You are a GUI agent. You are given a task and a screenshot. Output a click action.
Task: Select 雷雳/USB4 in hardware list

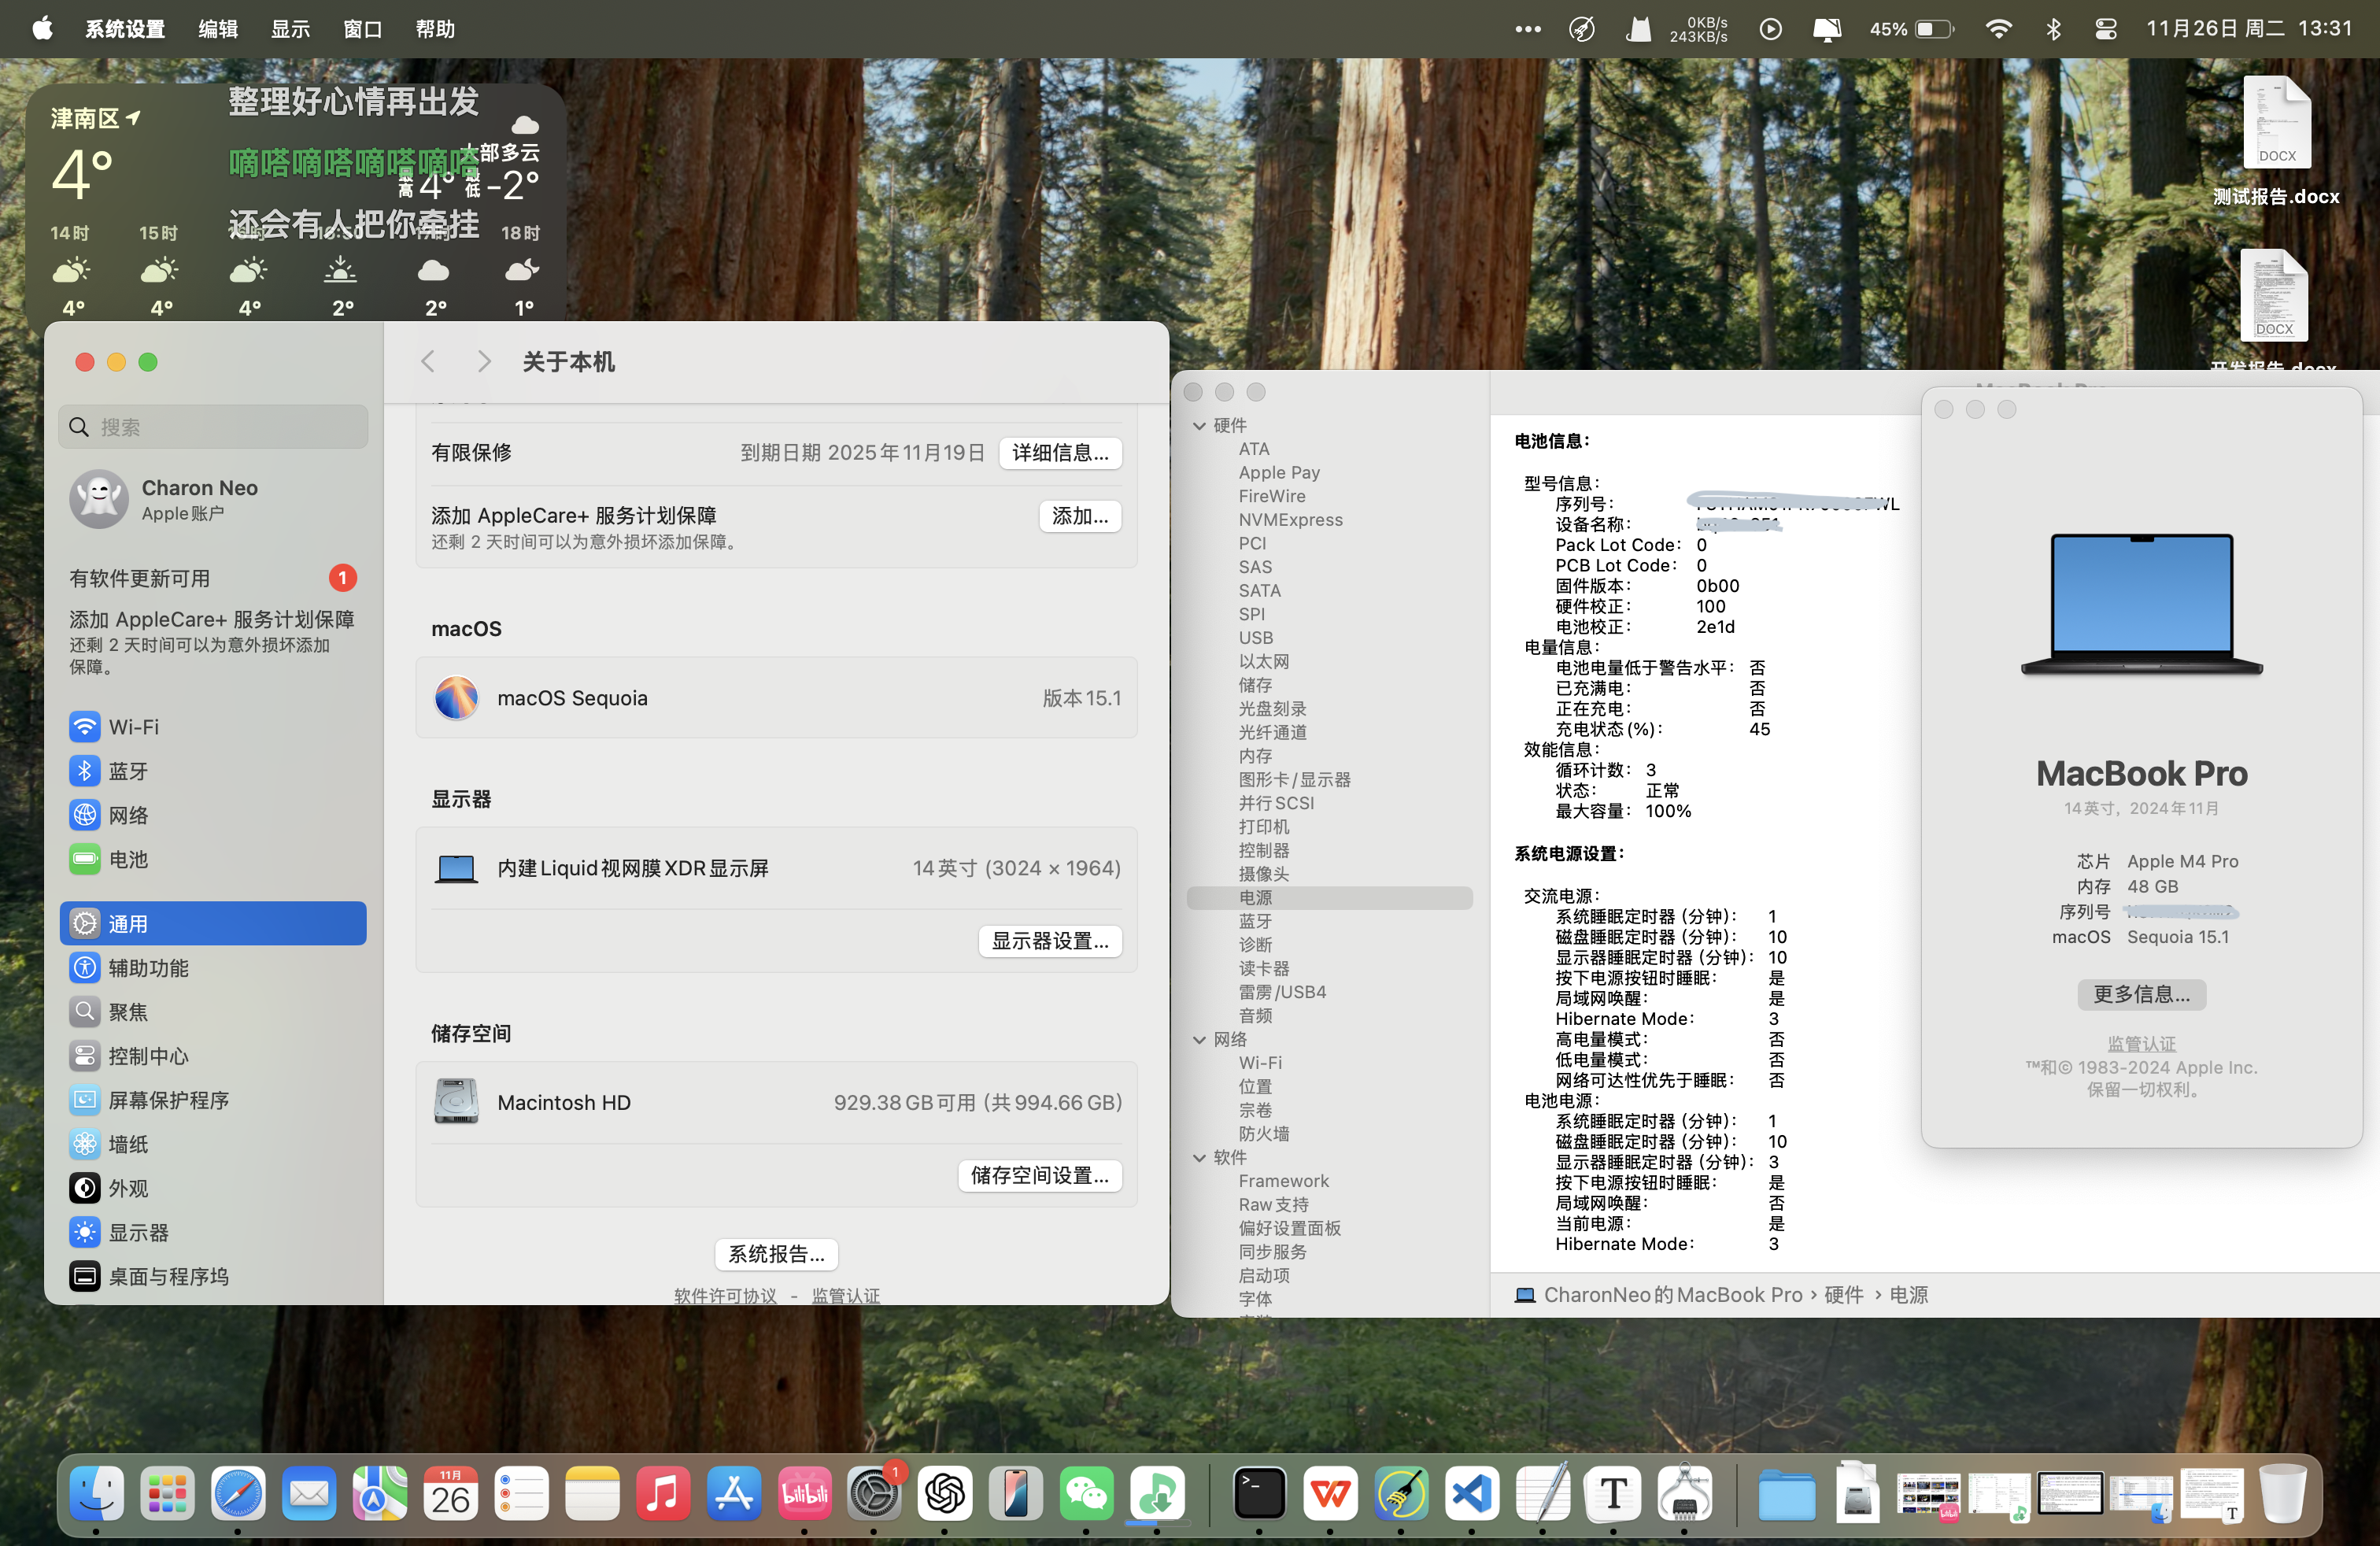1282,992
